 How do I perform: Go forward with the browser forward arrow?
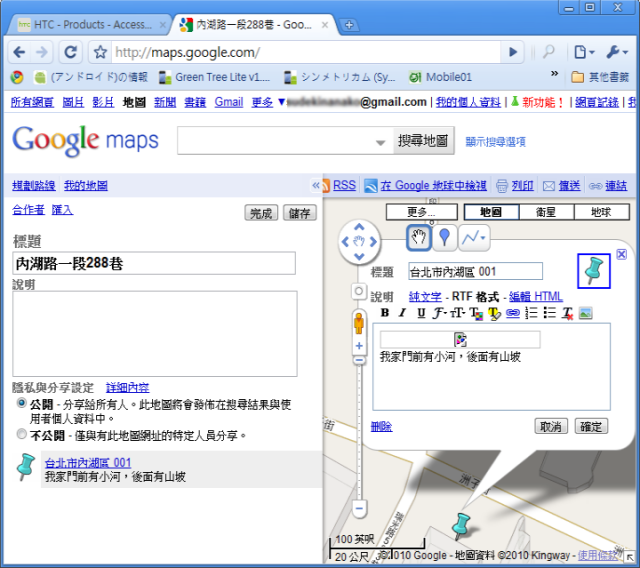coord(41,52)
